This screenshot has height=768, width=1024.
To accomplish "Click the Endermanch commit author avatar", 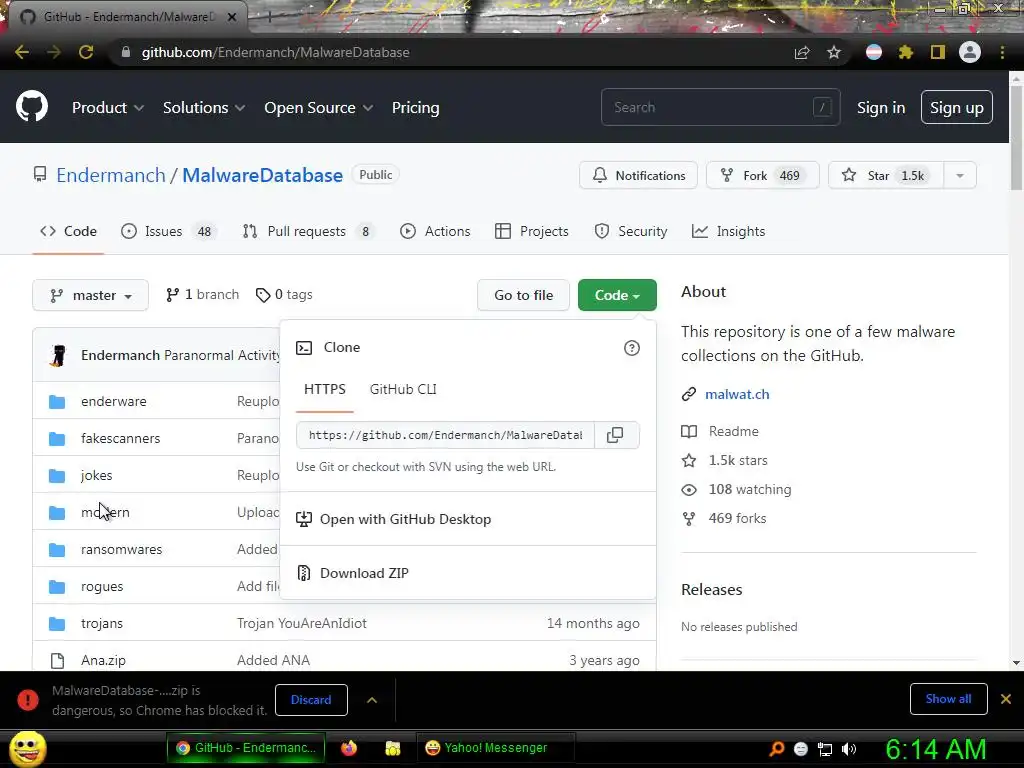I will tap(58, 355).
